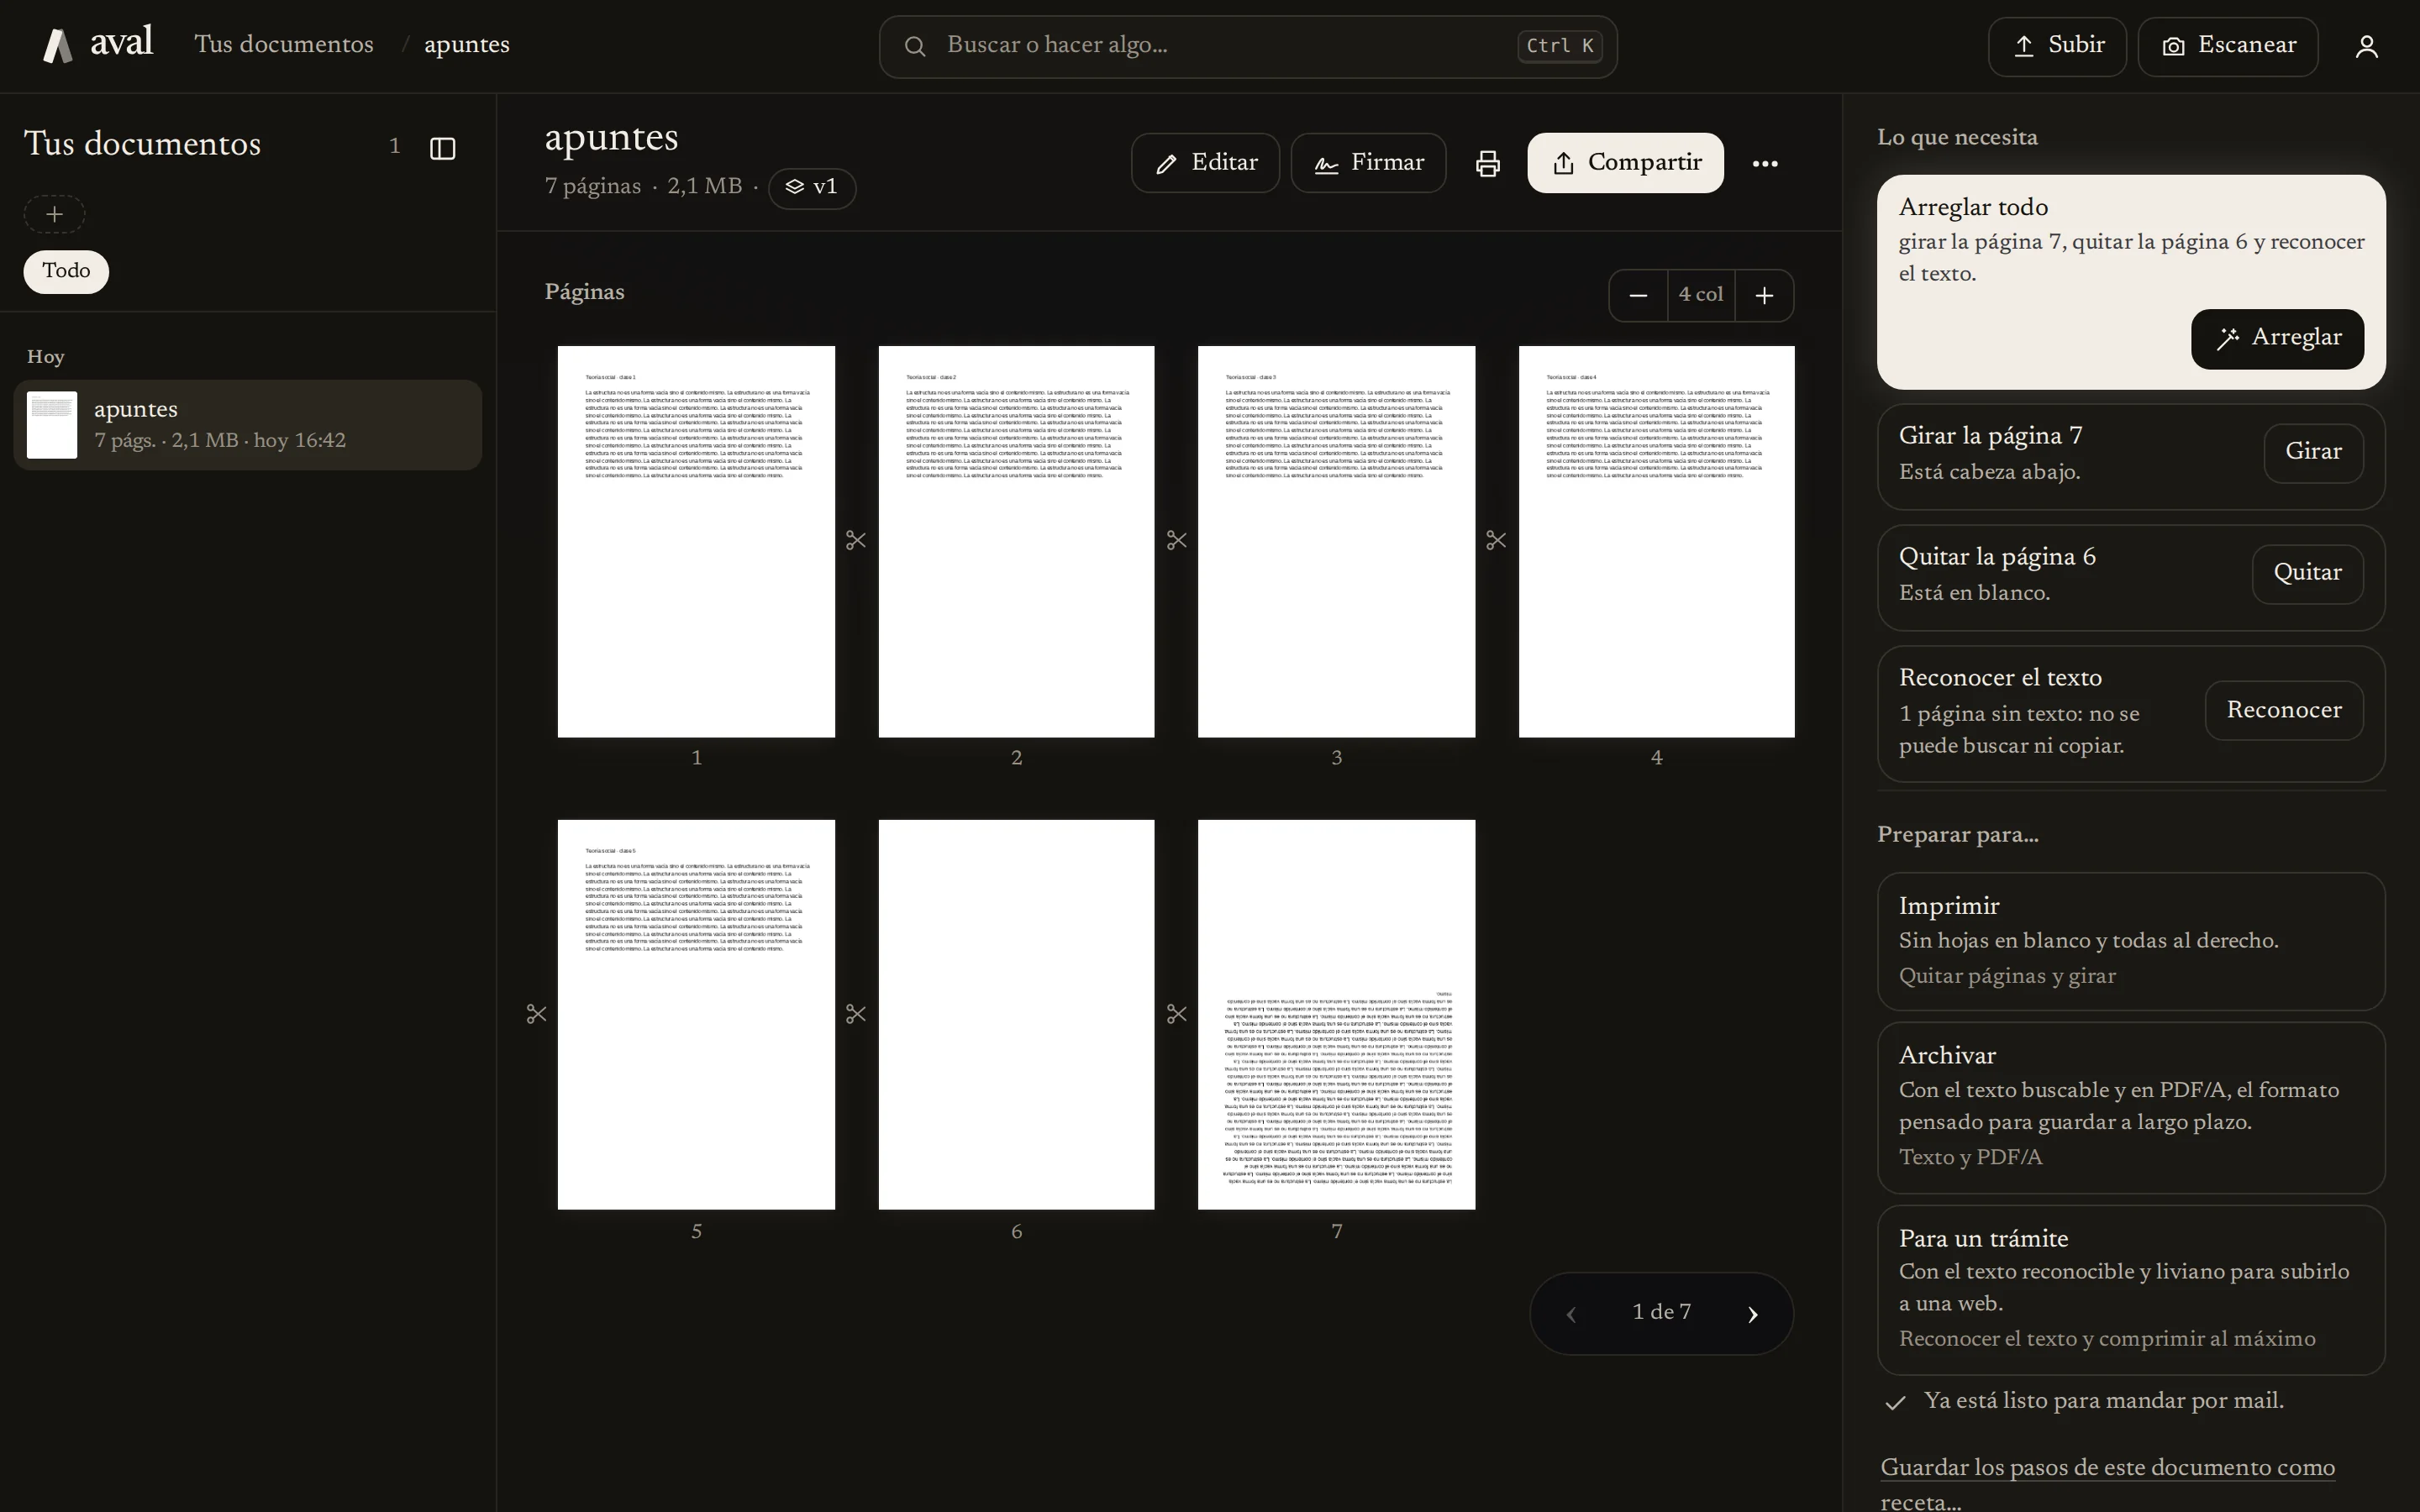Click the 1 de 7 page indicator

coord(1661,1313)
